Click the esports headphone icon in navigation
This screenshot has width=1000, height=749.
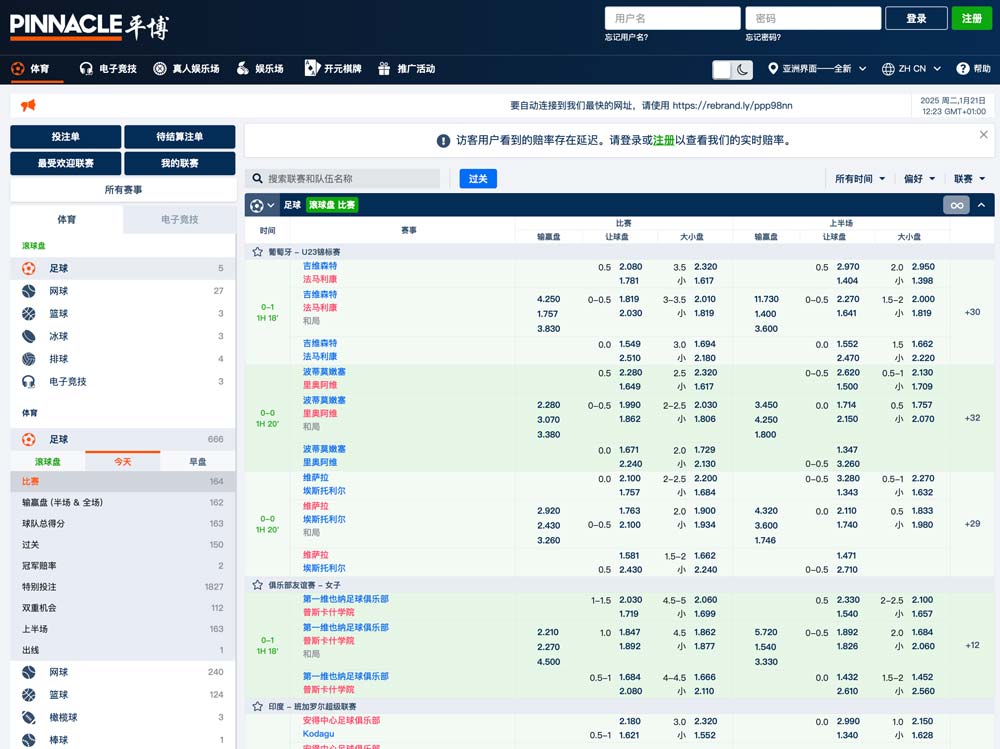point(86,69)
